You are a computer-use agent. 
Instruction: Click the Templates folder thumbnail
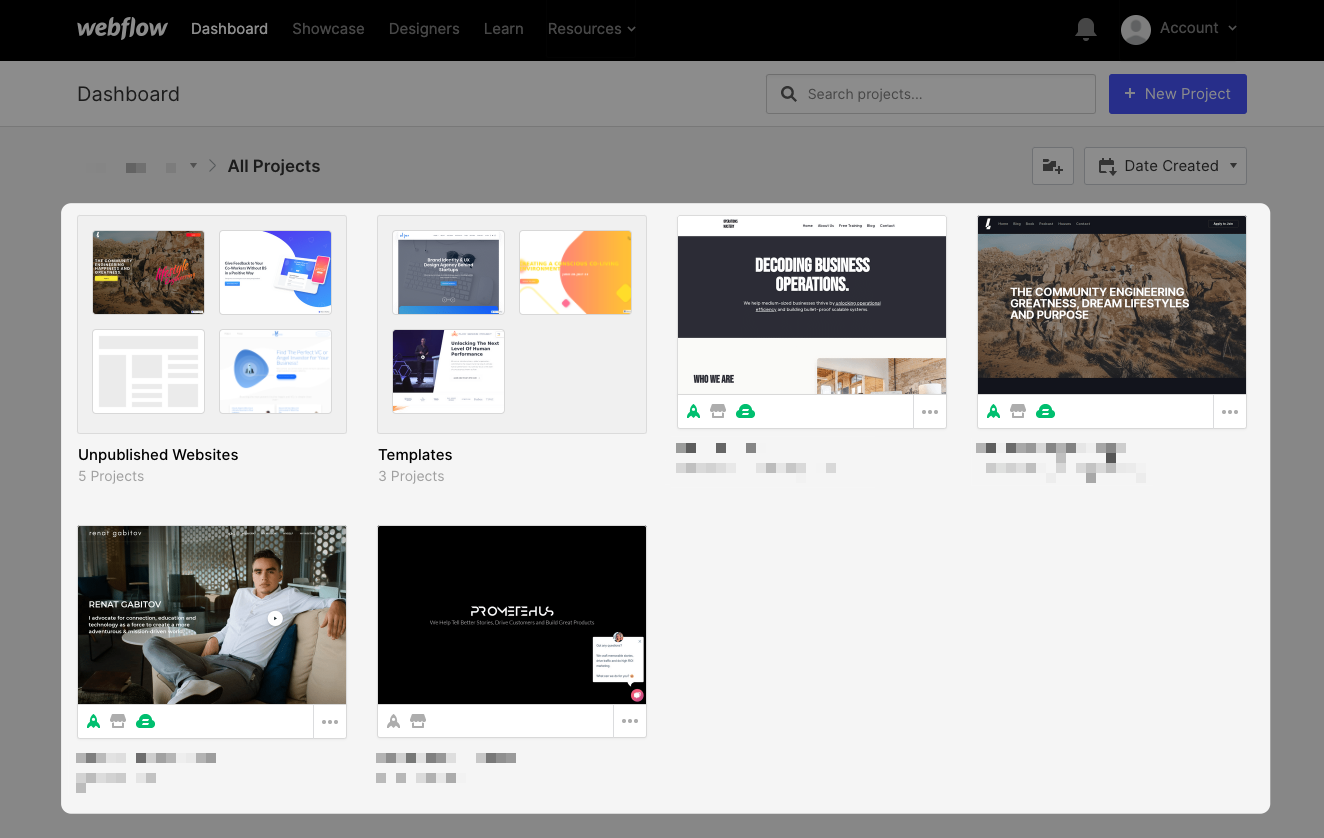(x=511, y=322)
